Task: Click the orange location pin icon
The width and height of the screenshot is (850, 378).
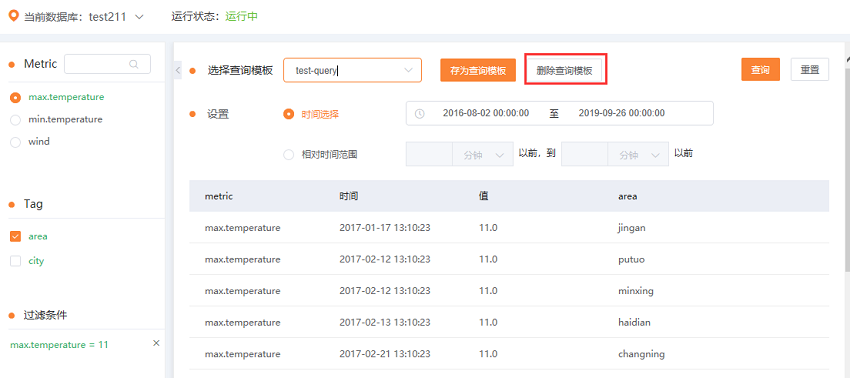Action: pos(14,15)
